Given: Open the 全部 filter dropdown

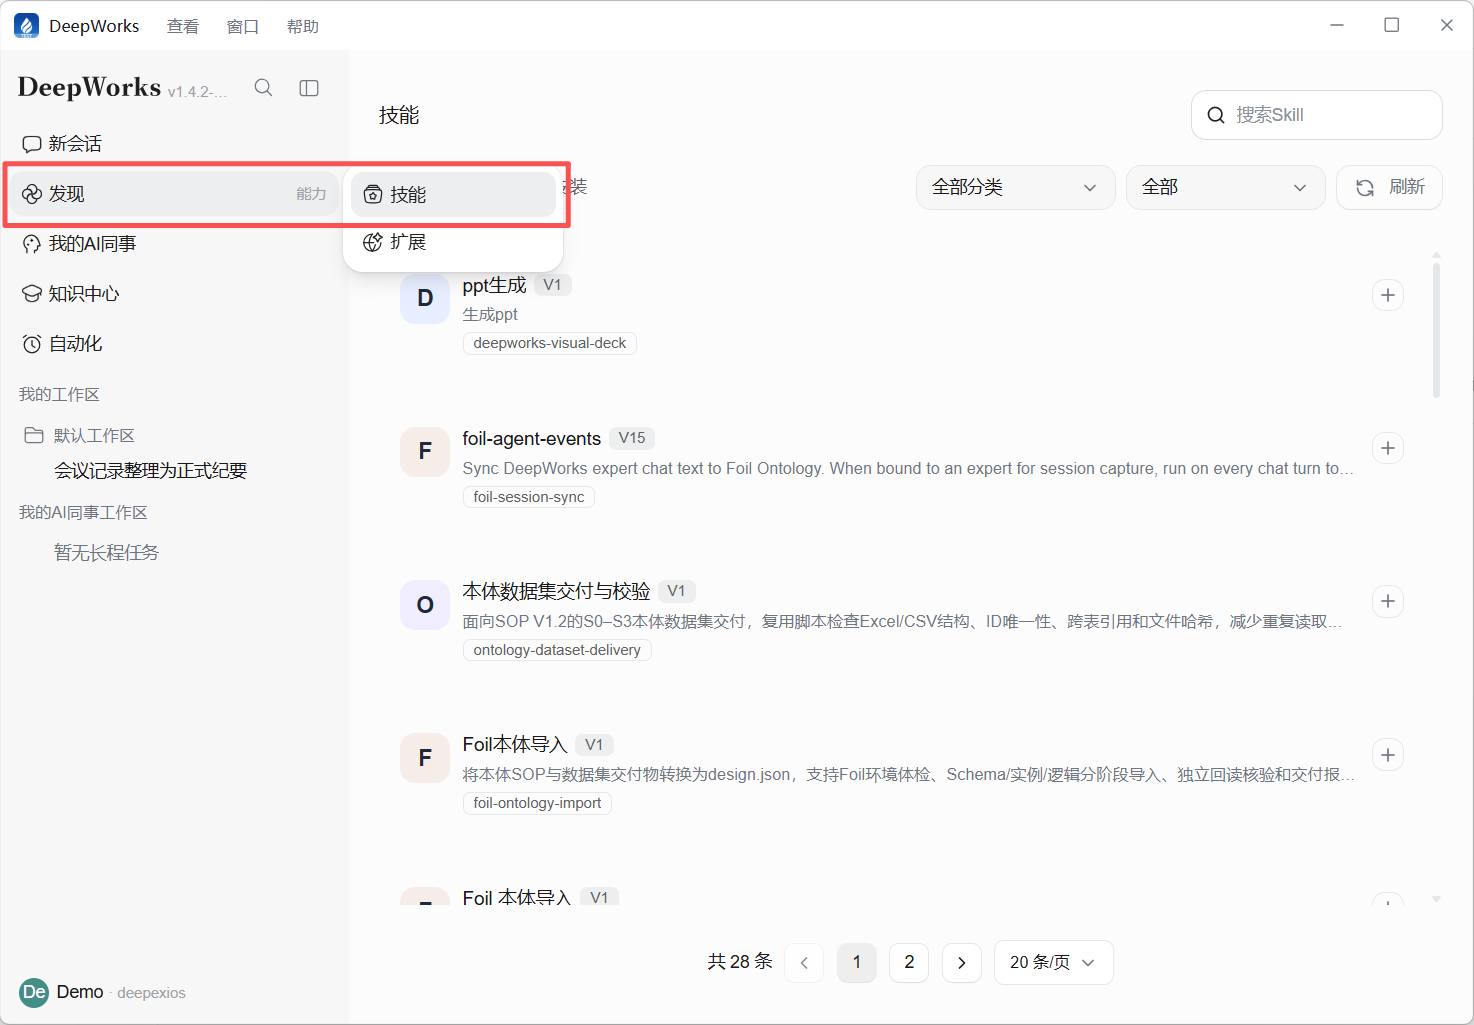Looking at the screenshot, I should [1225, 187].
